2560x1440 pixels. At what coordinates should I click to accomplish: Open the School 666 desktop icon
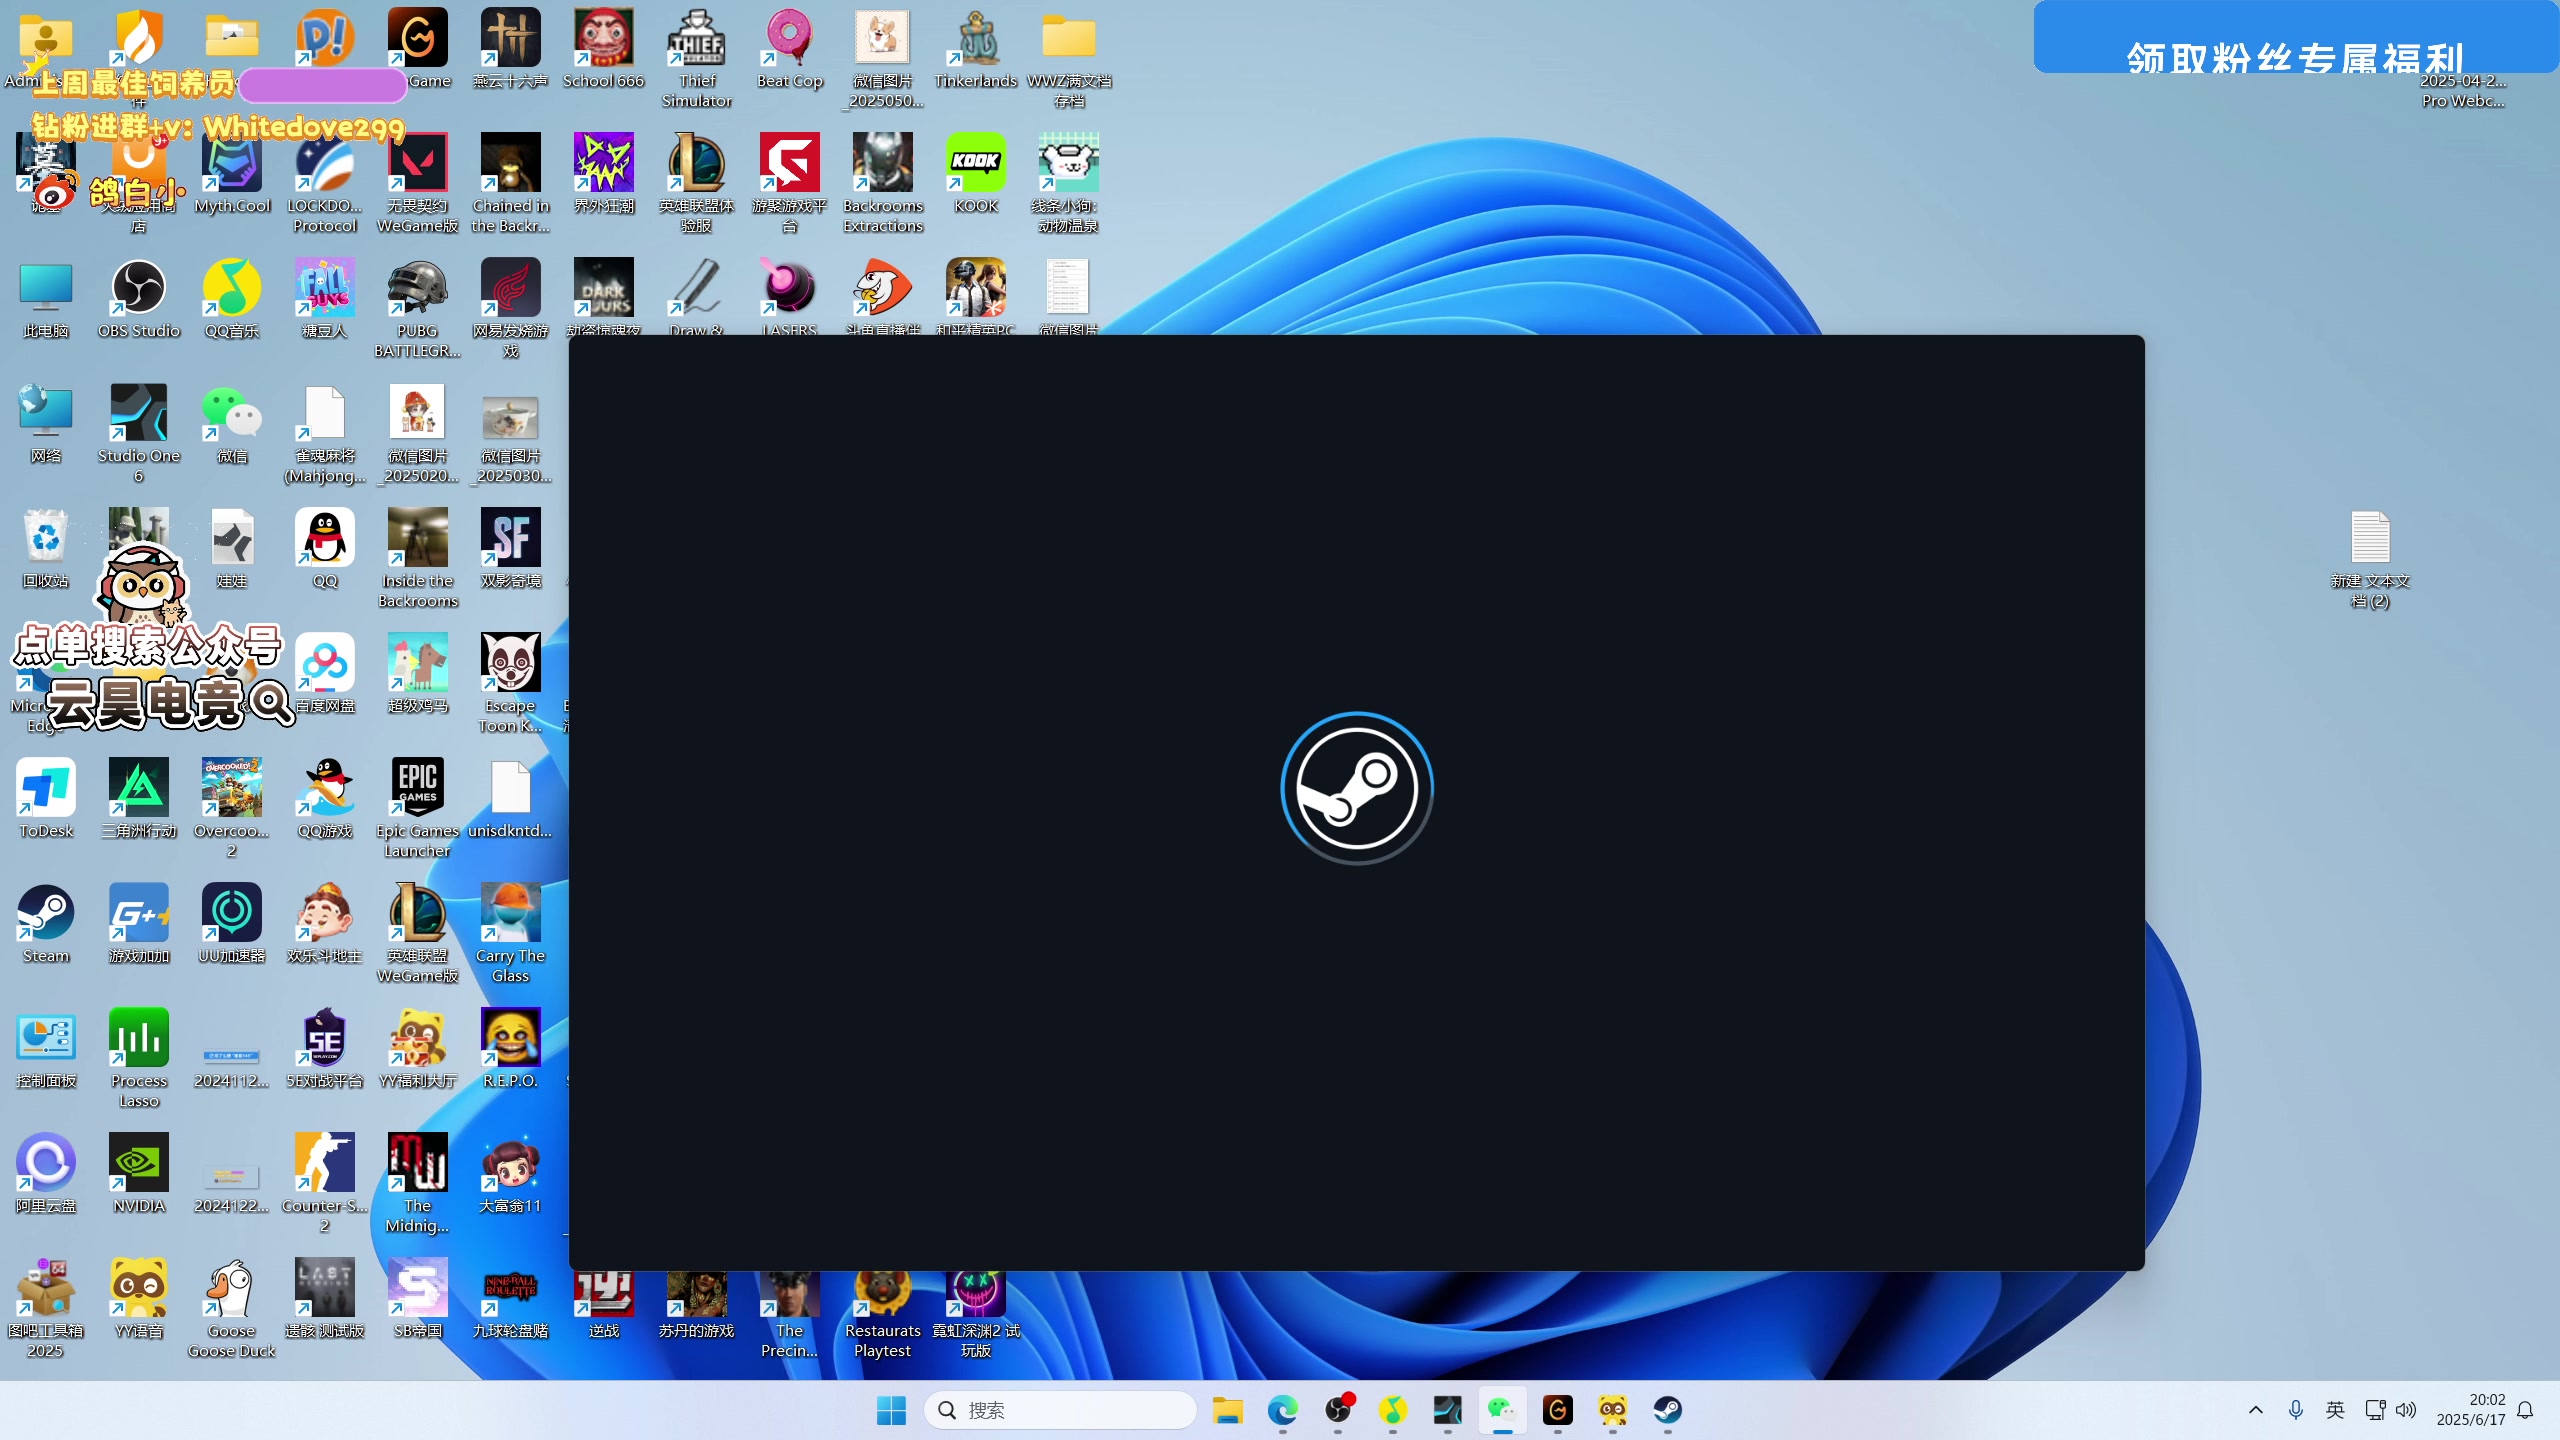(x=604, y=48)
